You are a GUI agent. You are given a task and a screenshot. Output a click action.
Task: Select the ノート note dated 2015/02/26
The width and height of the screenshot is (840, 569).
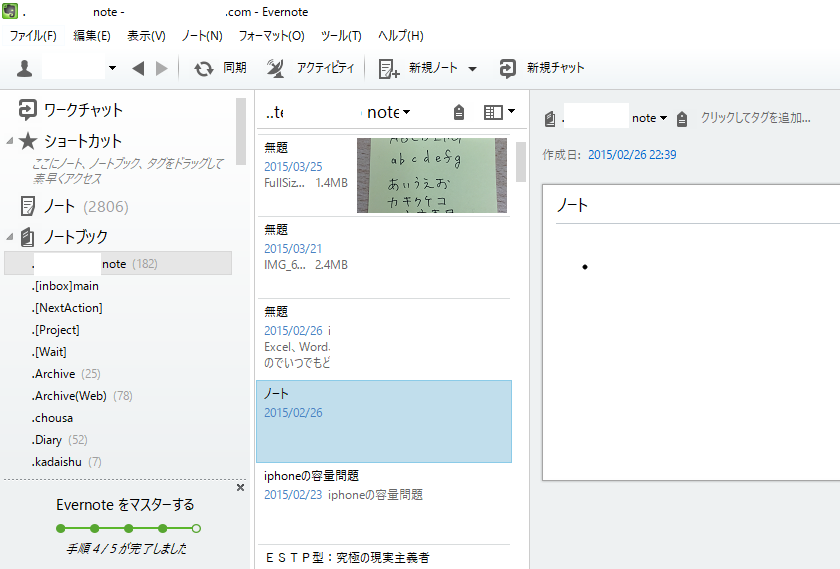[384, 422]
